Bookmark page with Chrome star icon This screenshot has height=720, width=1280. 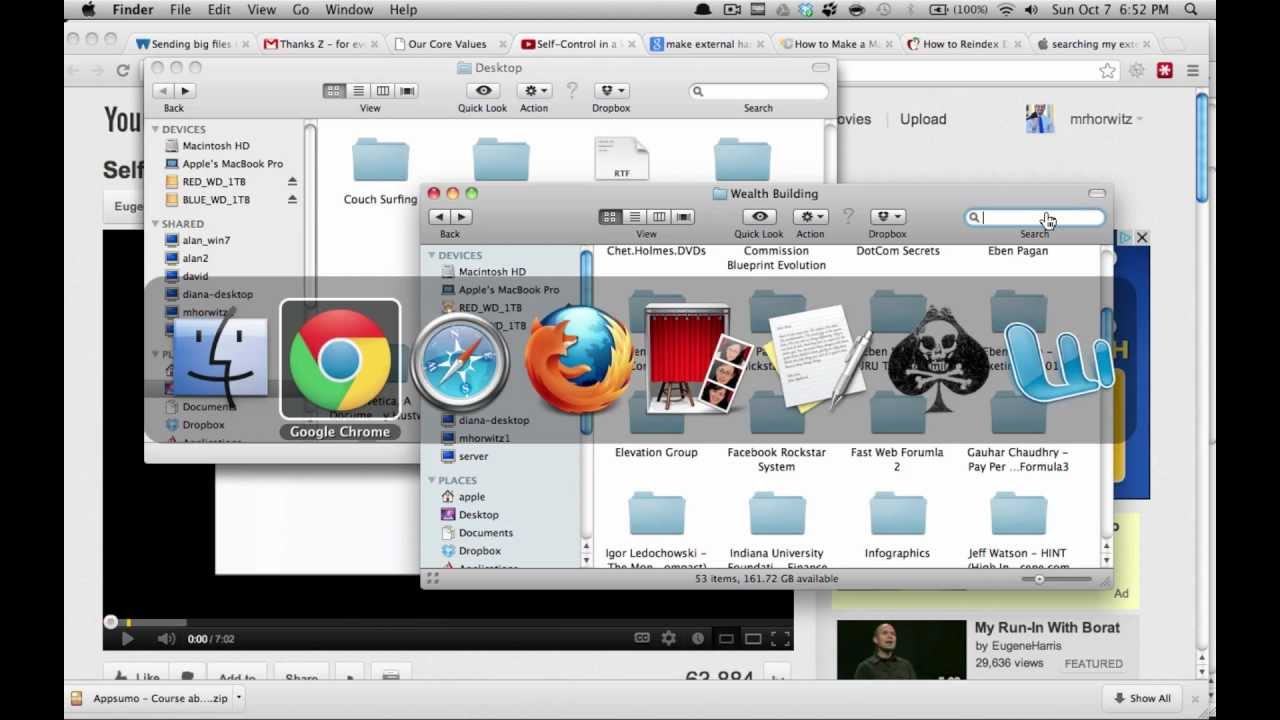tap(1107, 71)
